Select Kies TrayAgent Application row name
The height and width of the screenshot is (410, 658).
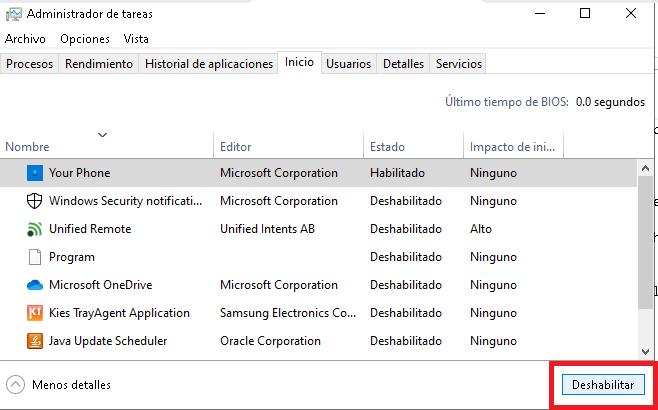[x=119, y=313]
